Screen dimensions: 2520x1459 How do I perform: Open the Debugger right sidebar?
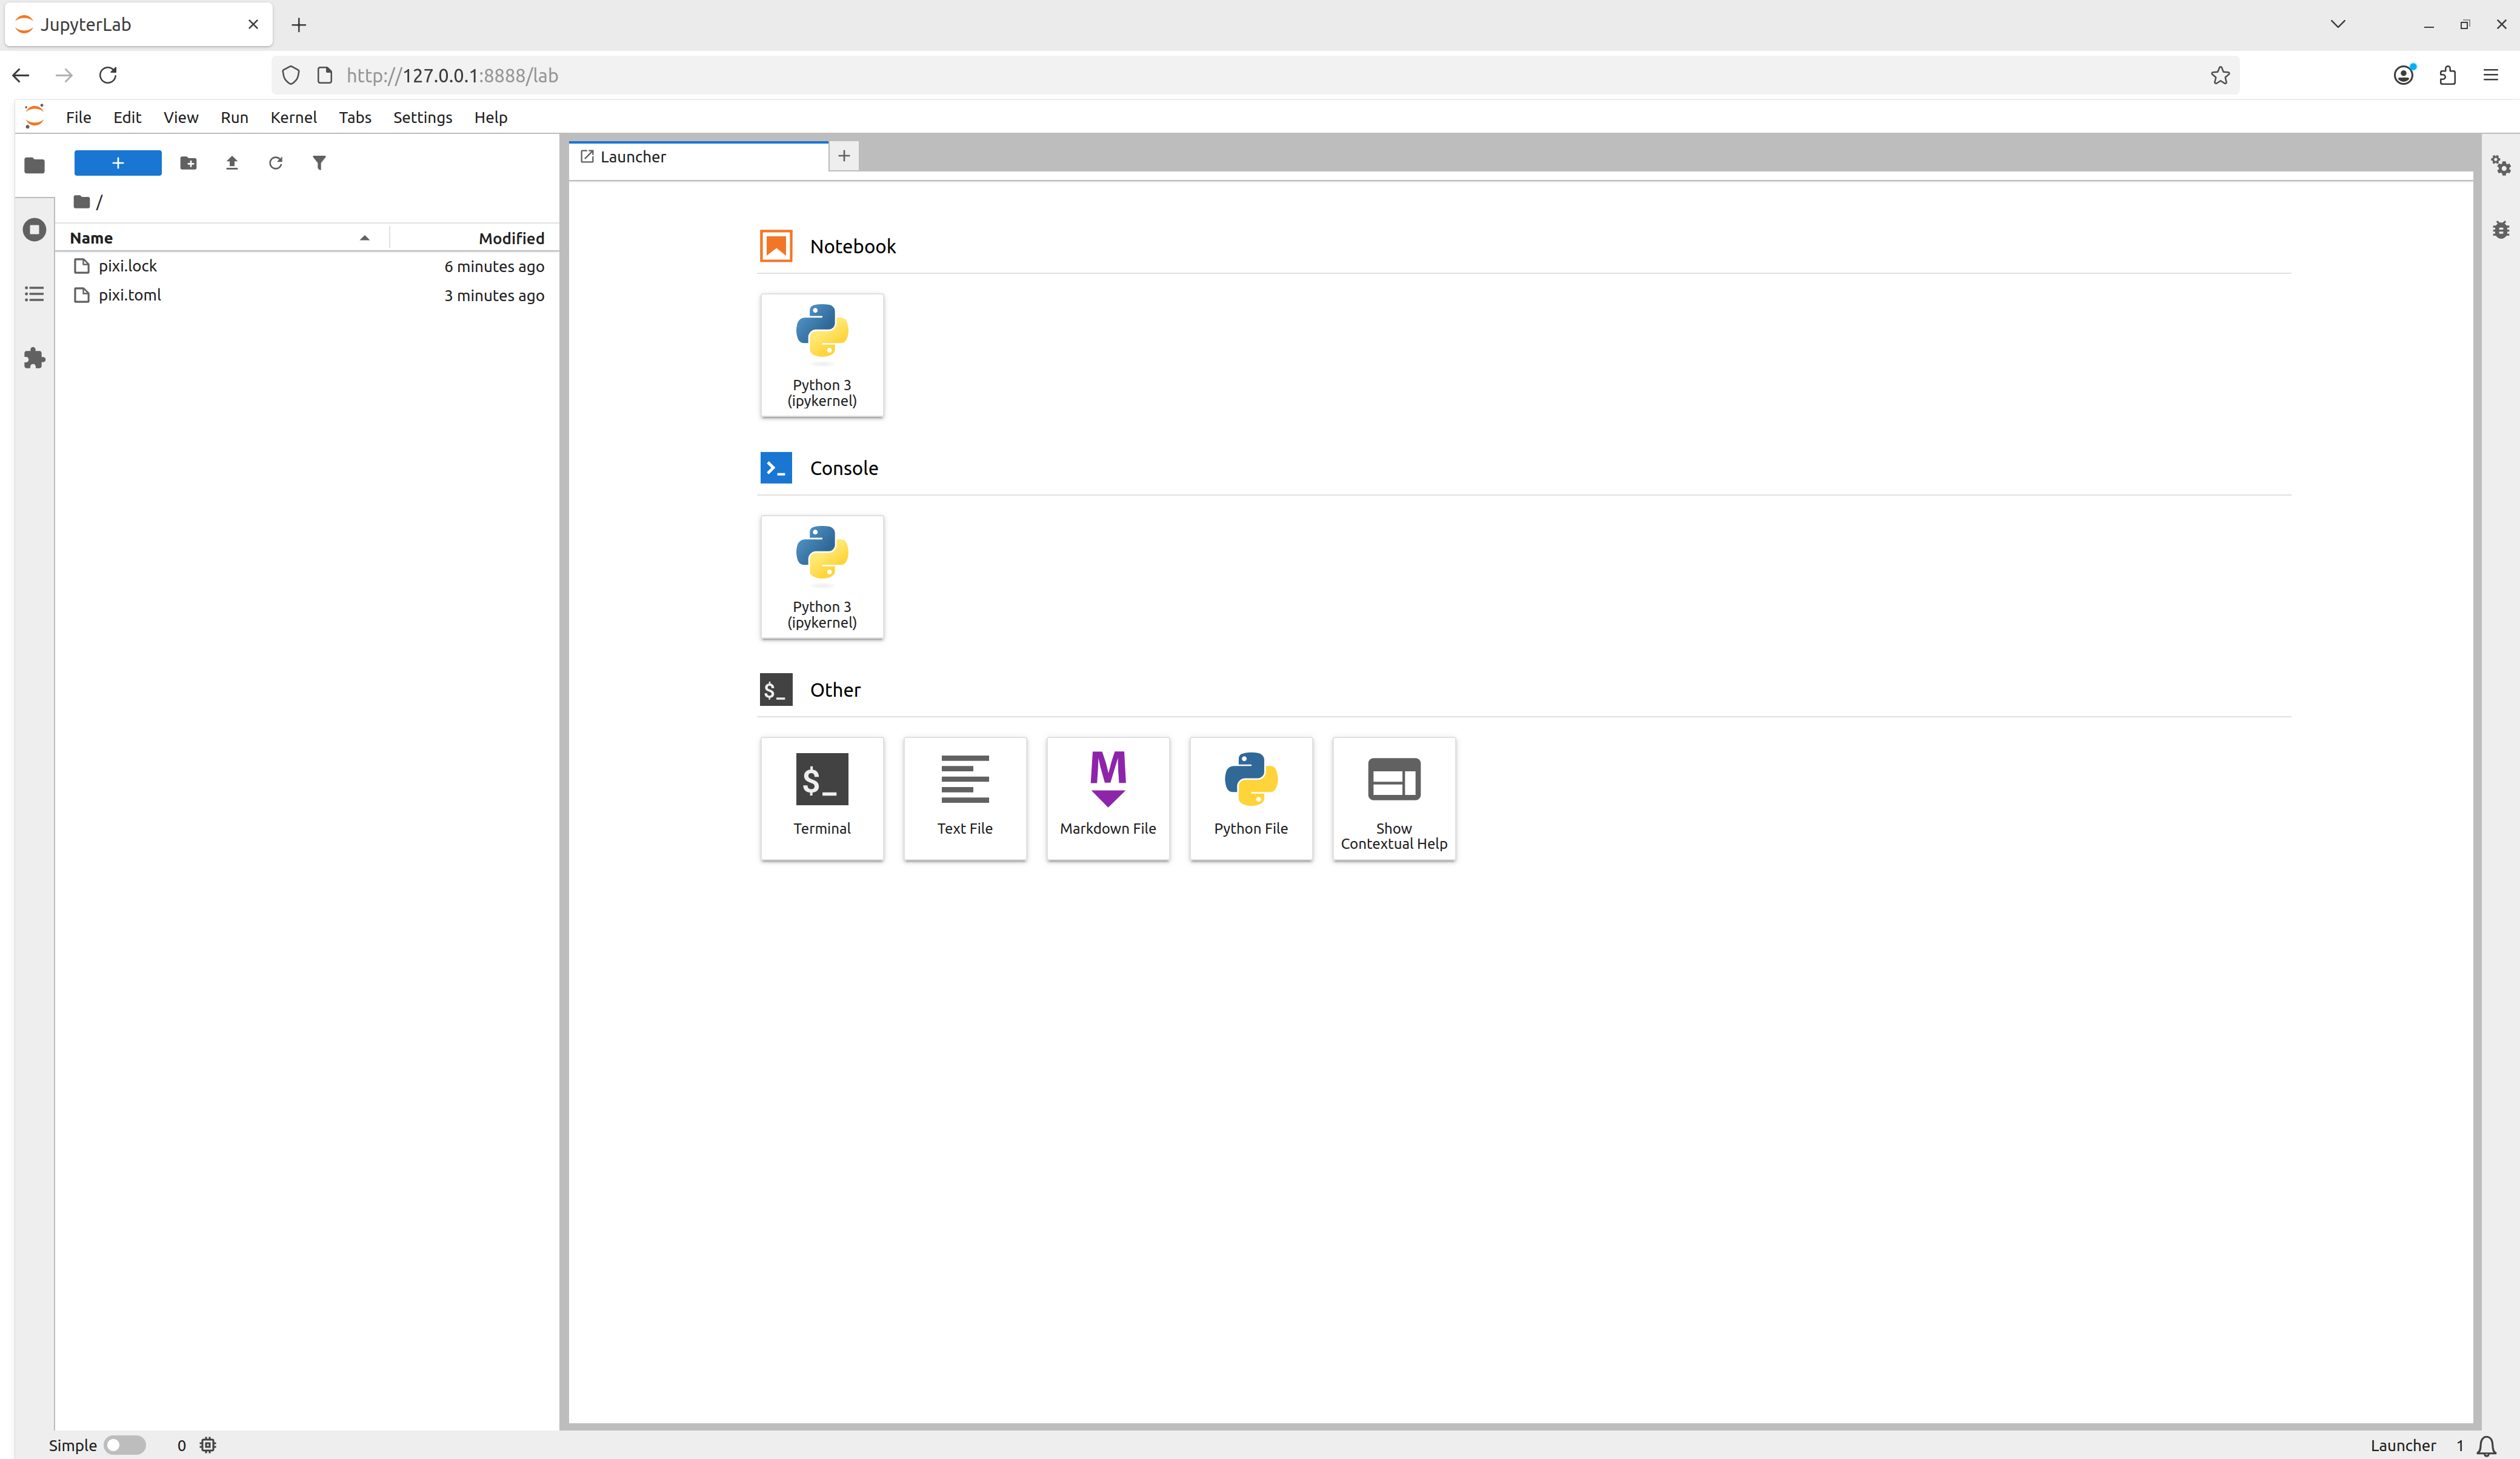point(2501,230)
